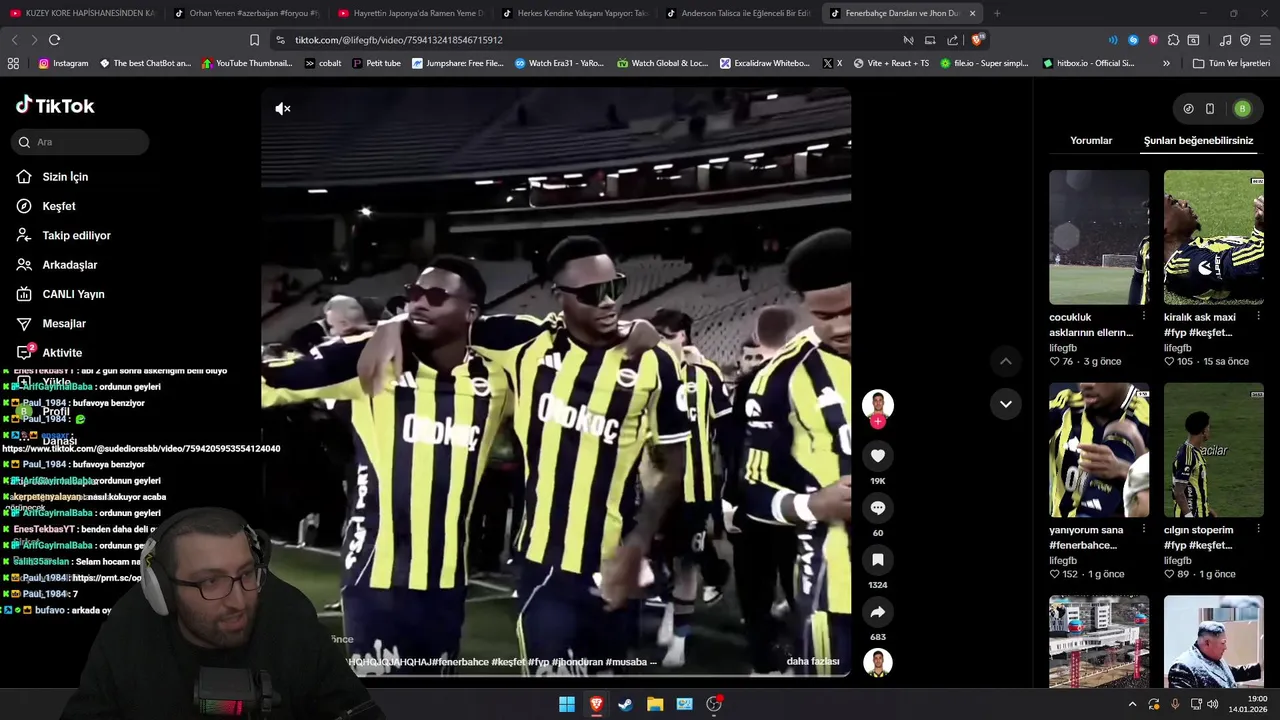Open Steam from the taskbar
The height and width of the screenshot is (720, 1280).
(625, 704)
